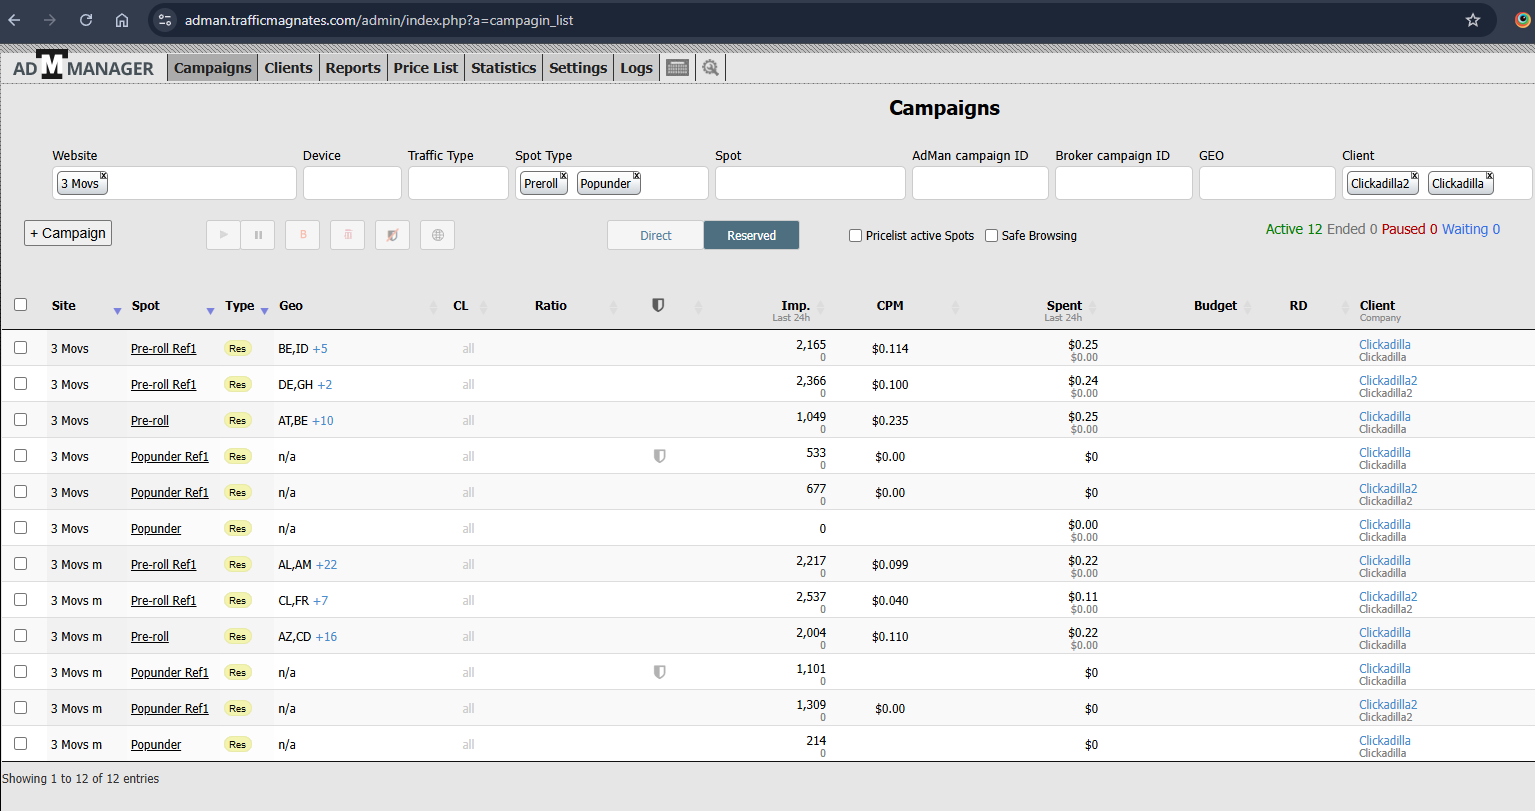This screenshot has width=1535, height=811.
Task: Click the + Campaign button
Action: point(68,233)
